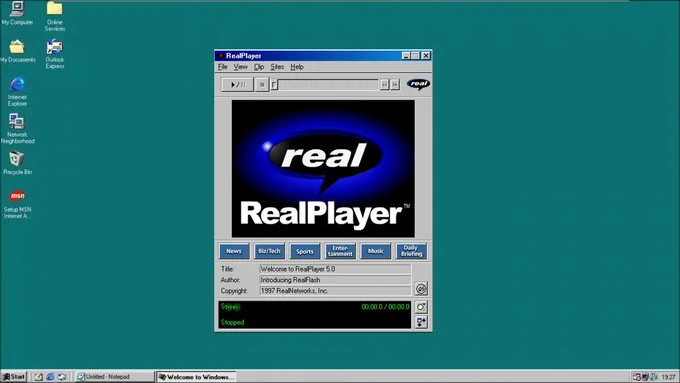Click the News channel button
The image size is (680, 383).
234,251
